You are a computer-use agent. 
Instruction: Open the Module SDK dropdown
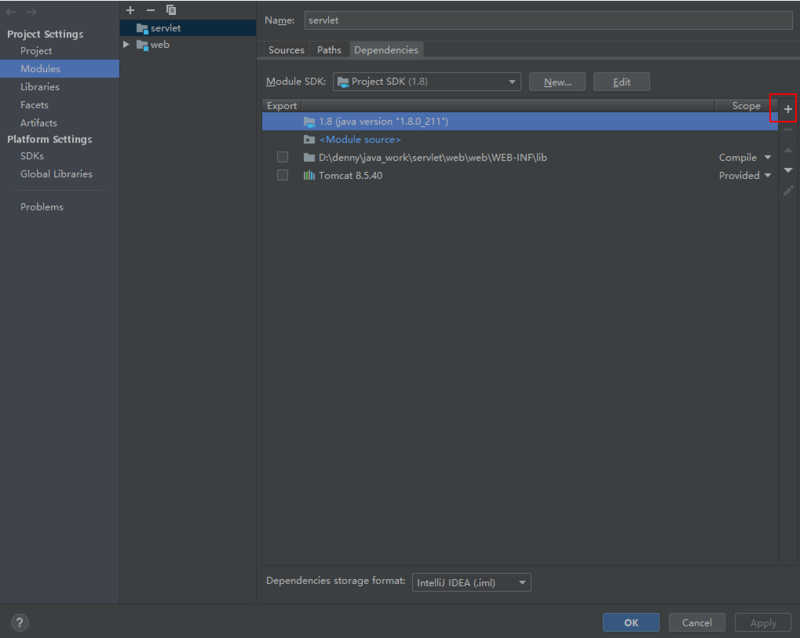click(x=427, y=82)
